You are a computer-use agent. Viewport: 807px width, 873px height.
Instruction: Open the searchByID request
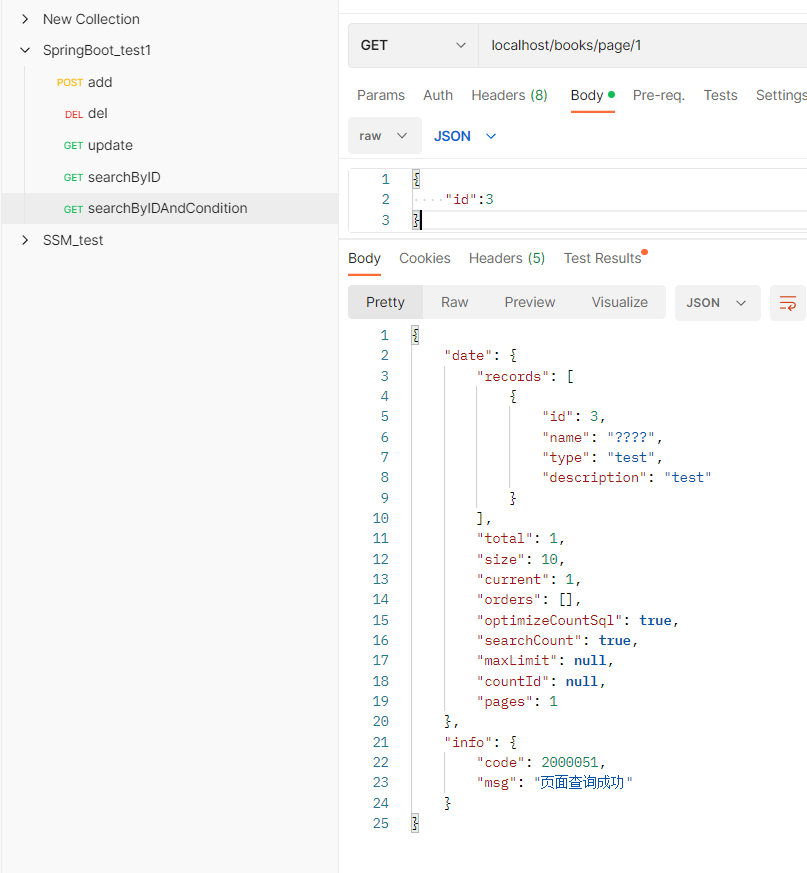tap(123, 177)
